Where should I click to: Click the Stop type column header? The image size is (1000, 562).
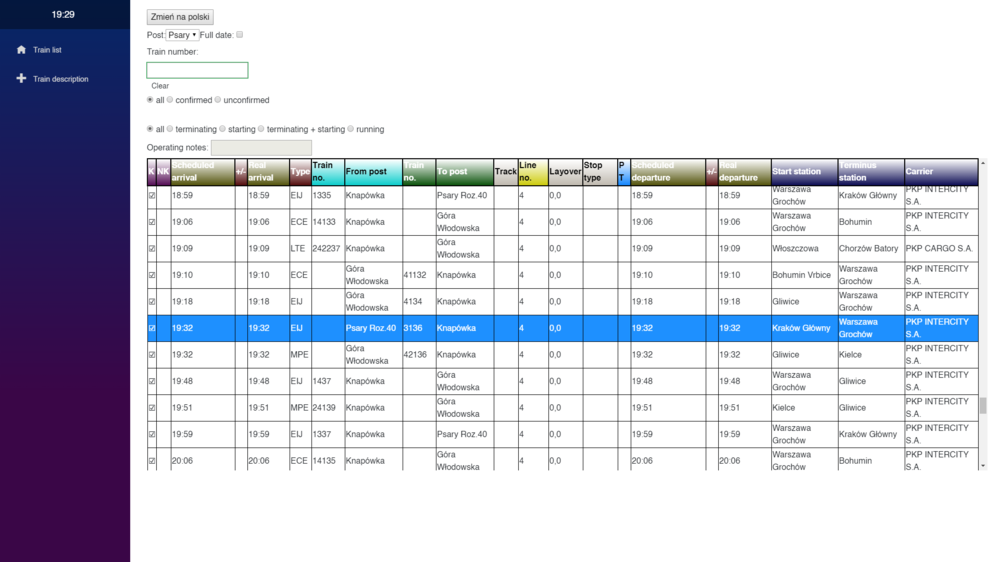pos(599,172)
